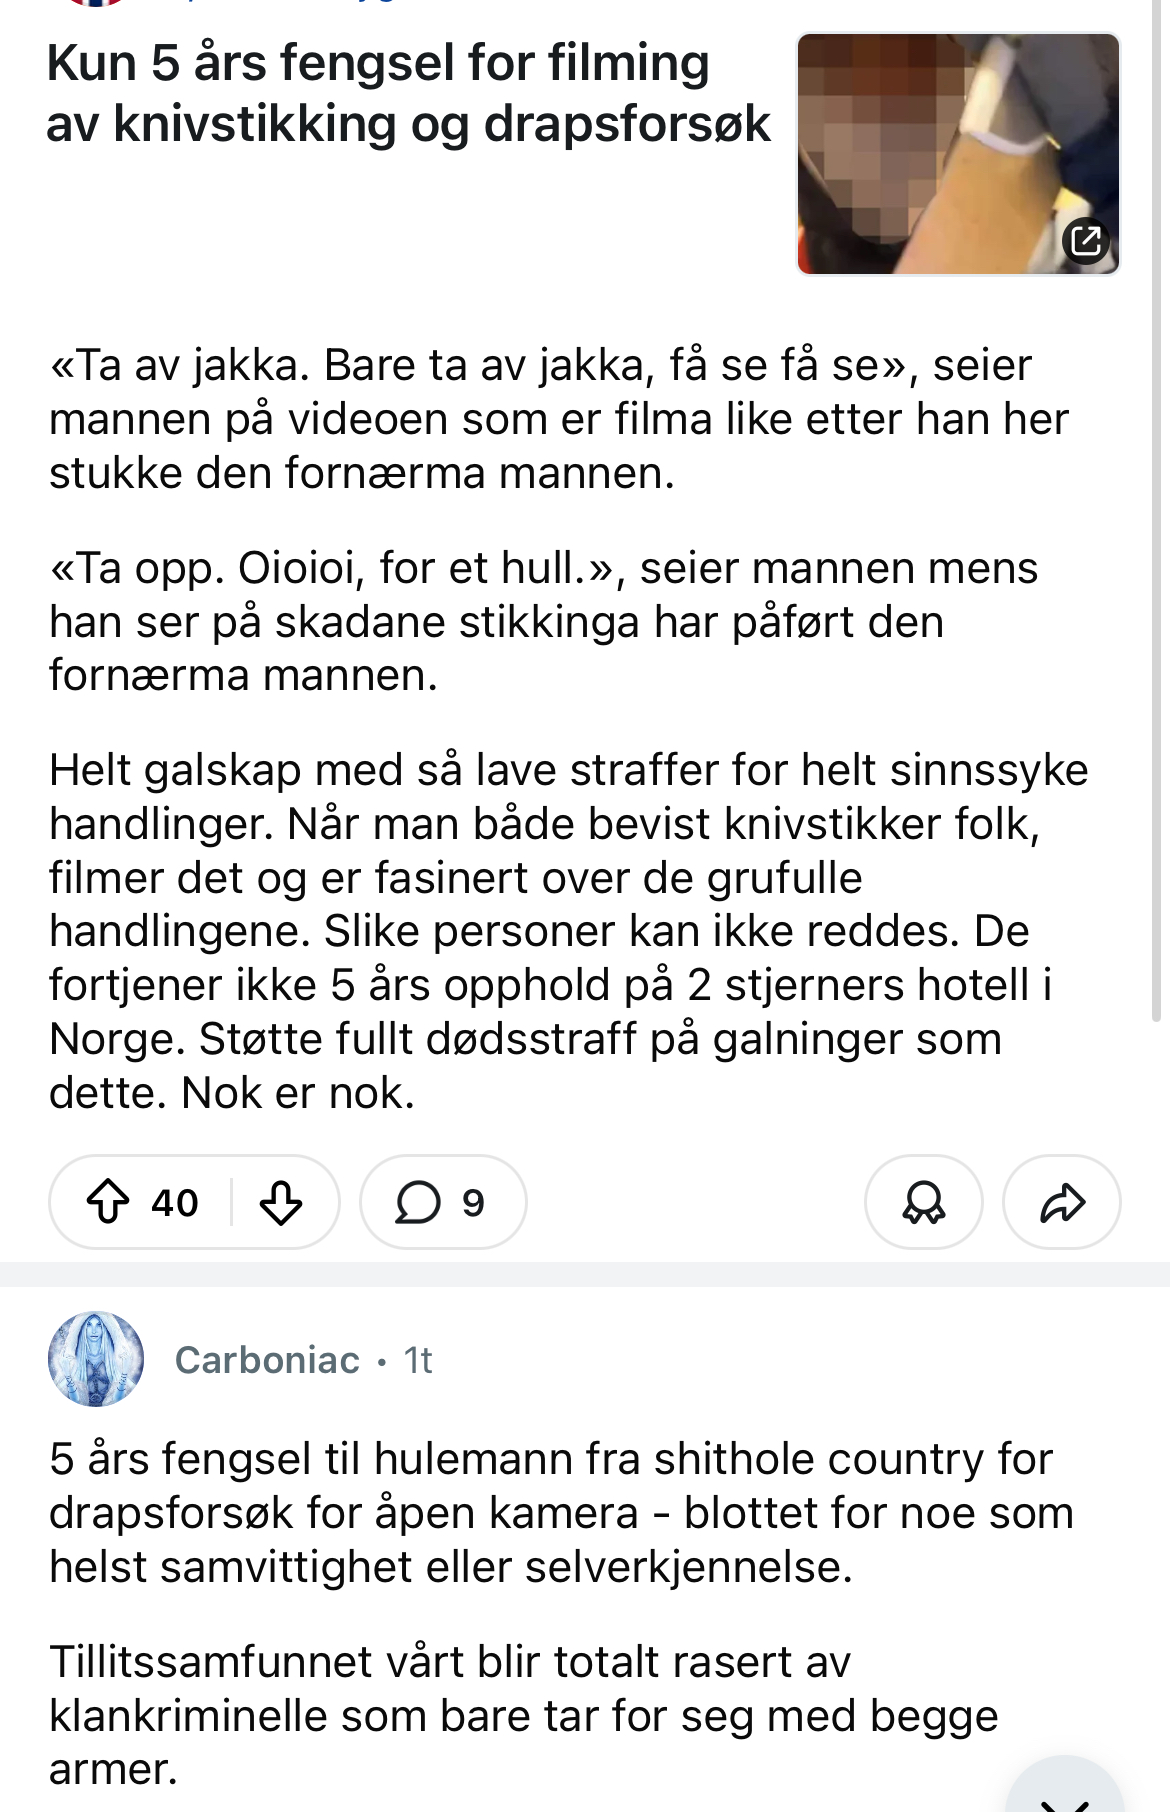This screenshot has width=1170, height=1812.
Task: Tap the 1t comment timestamp
Action: [418, 1360]
